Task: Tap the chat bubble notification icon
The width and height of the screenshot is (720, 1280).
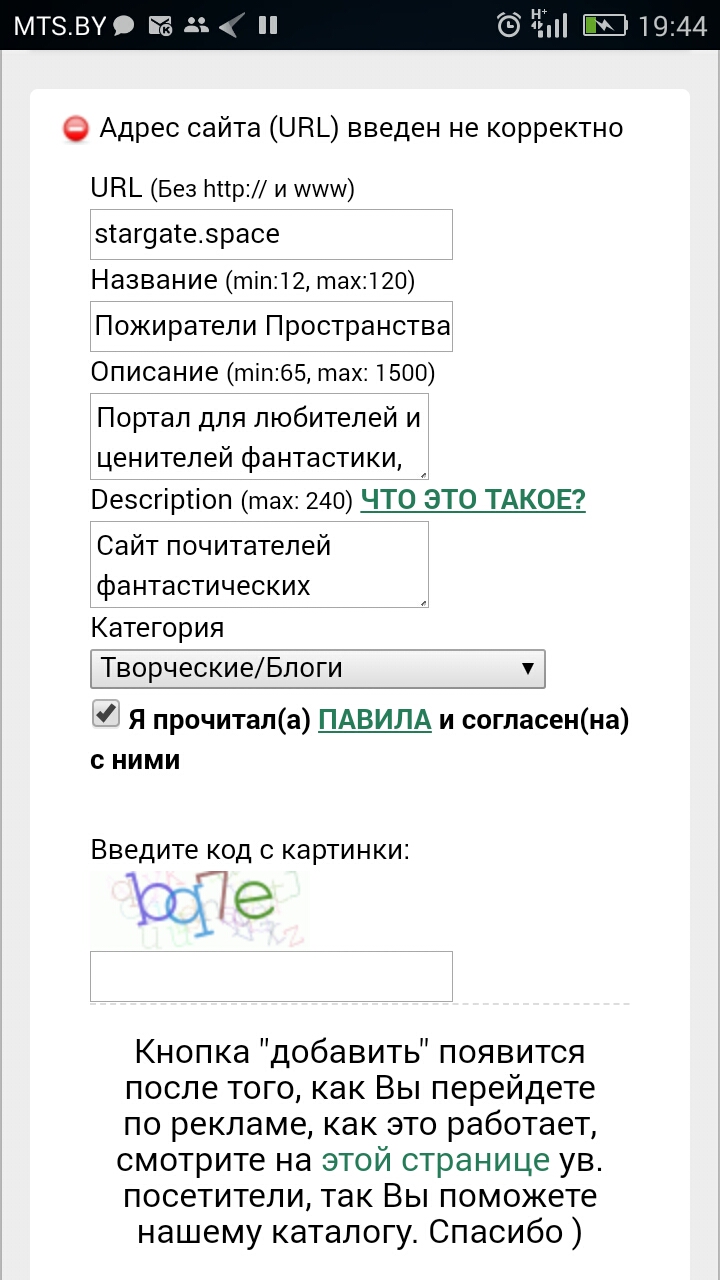Action: tap(124, 26)
